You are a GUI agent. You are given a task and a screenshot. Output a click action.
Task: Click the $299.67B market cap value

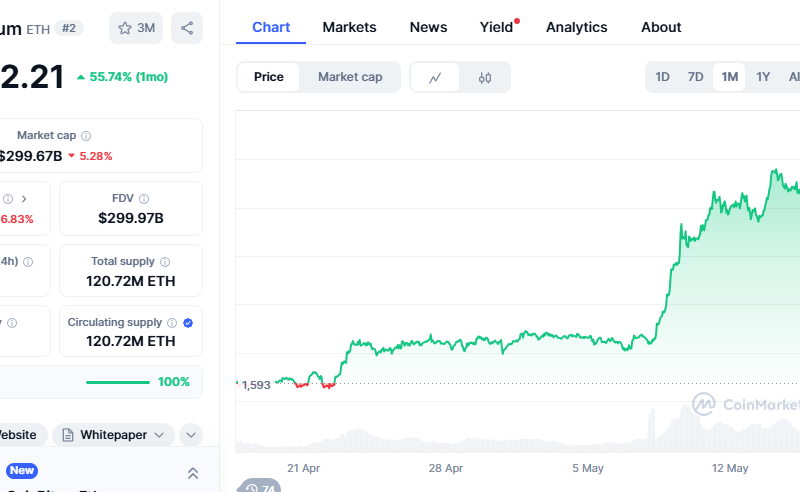coord(31,156)
